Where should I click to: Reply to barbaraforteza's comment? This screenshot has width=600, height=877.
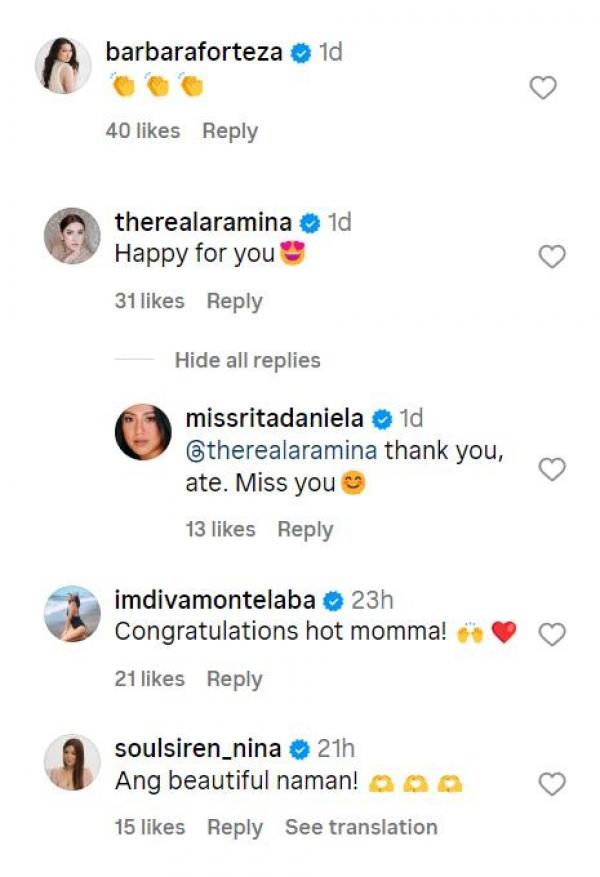pyautogui.click(x=230, y=131)
